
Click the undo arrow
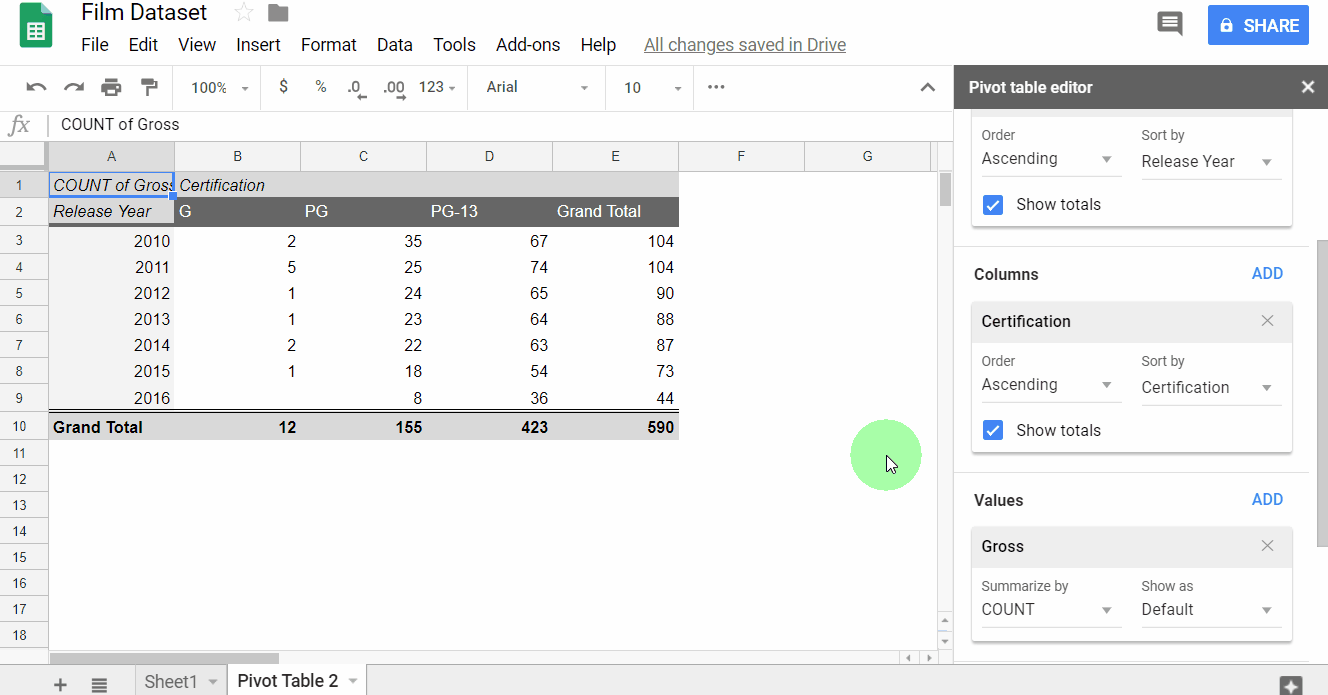tap(36, 88)
